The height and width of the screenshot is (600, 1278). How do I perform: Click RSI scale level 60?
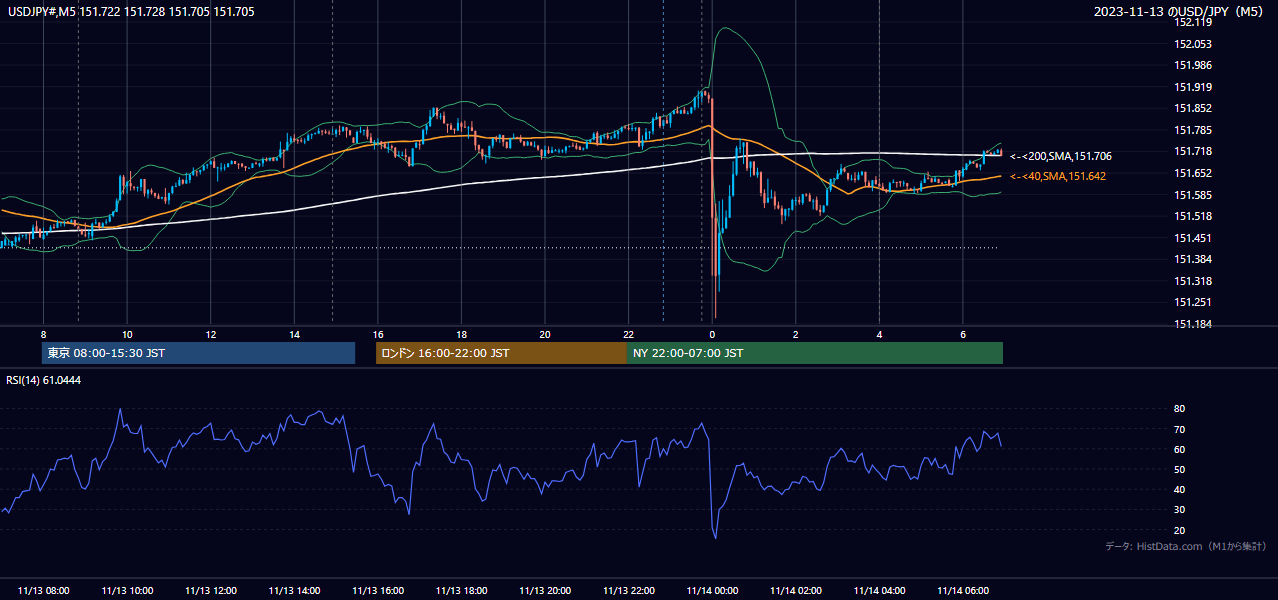[x=1179, y=449]
